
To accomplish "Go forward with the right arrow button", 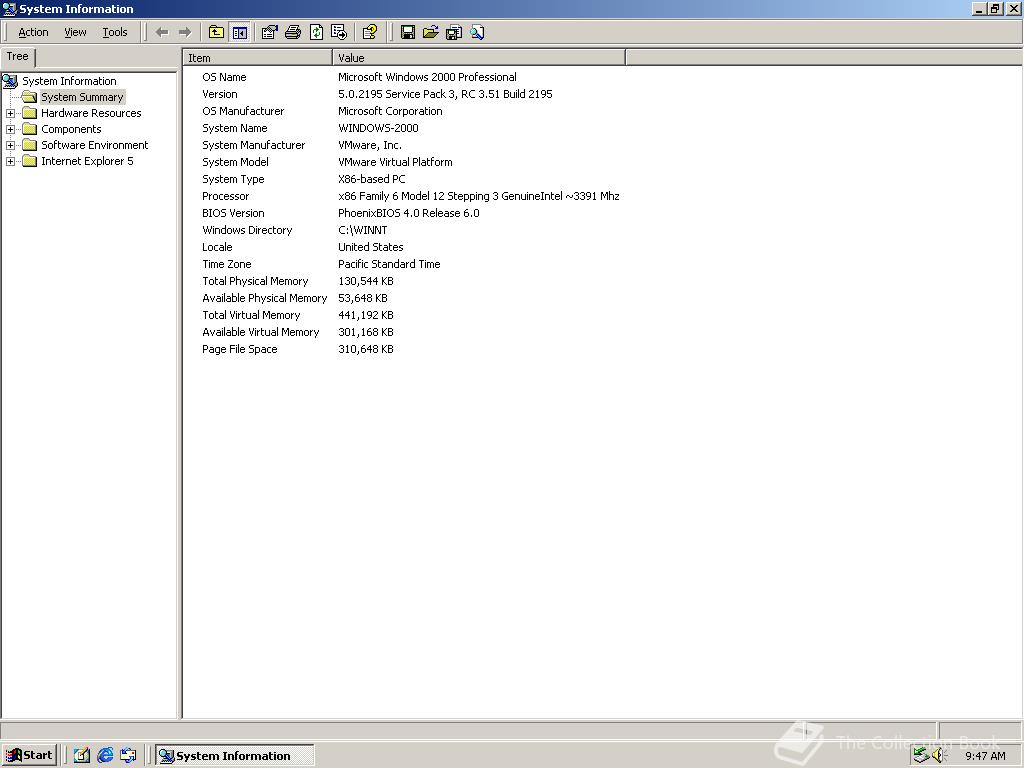I will pyautogui.click(x=185, y=32).
